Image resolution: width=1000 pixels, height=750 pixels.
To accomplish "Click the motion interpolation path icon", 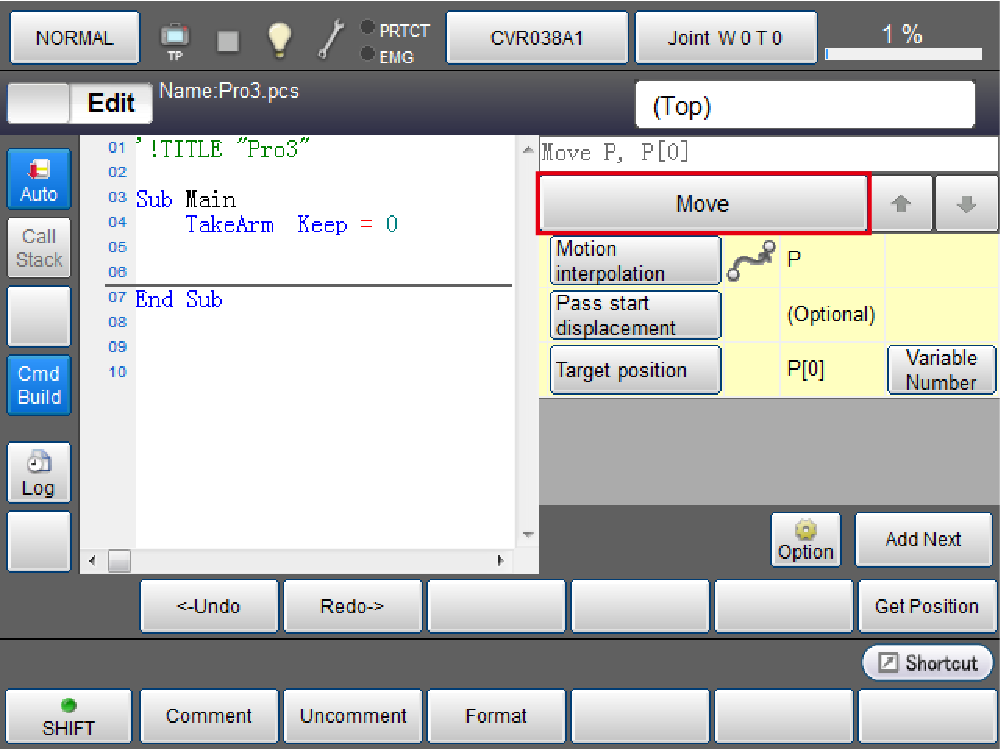I will [750, 261].
